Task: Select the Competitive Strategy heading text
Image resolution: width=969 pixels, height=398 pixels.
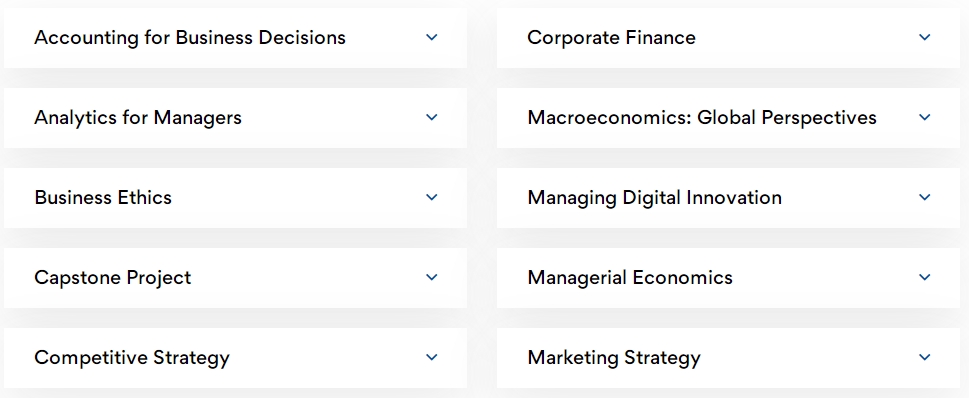Action: [x=132, y=357]
